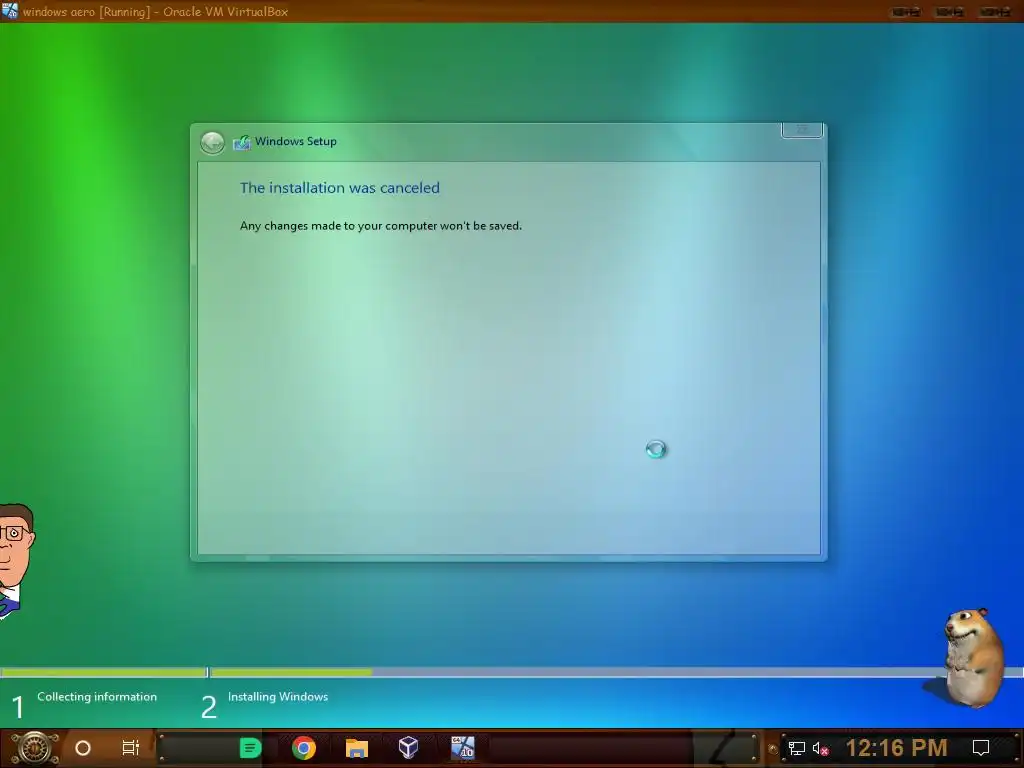Open the network tray icon
This screenshot has height=768, width=1024.
click(797, 748)
